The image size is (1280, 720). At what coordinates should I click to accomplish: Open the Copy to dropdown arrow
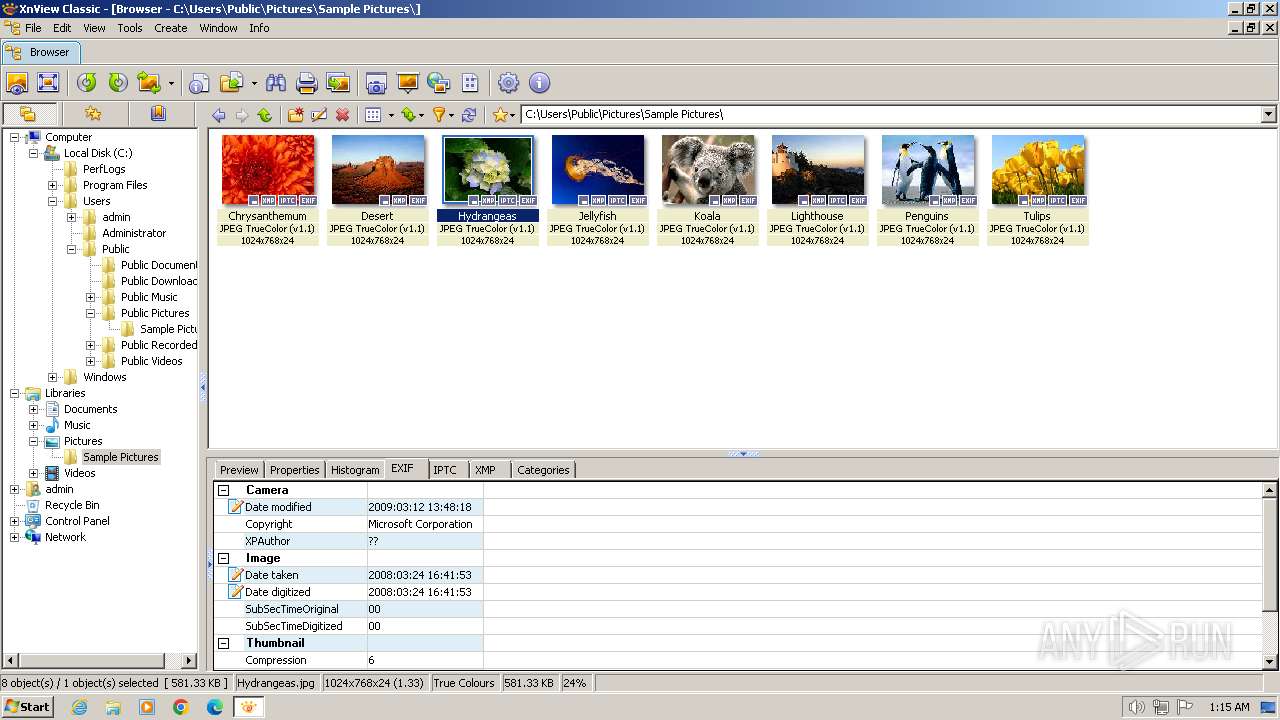254,83
